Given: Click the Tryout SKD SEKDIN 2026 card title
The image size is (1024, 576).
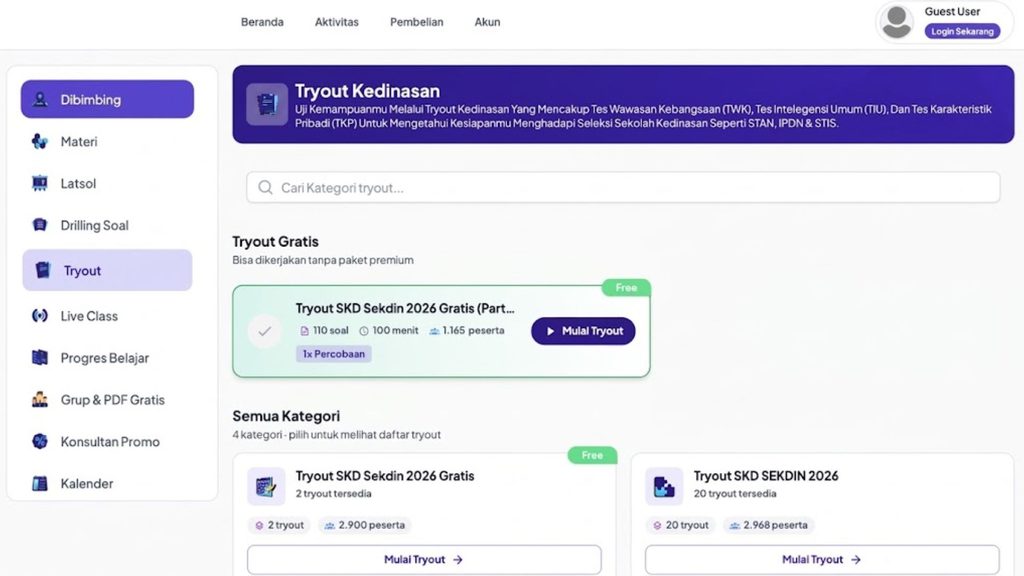Looking at the screenshot, I should 765,475.
